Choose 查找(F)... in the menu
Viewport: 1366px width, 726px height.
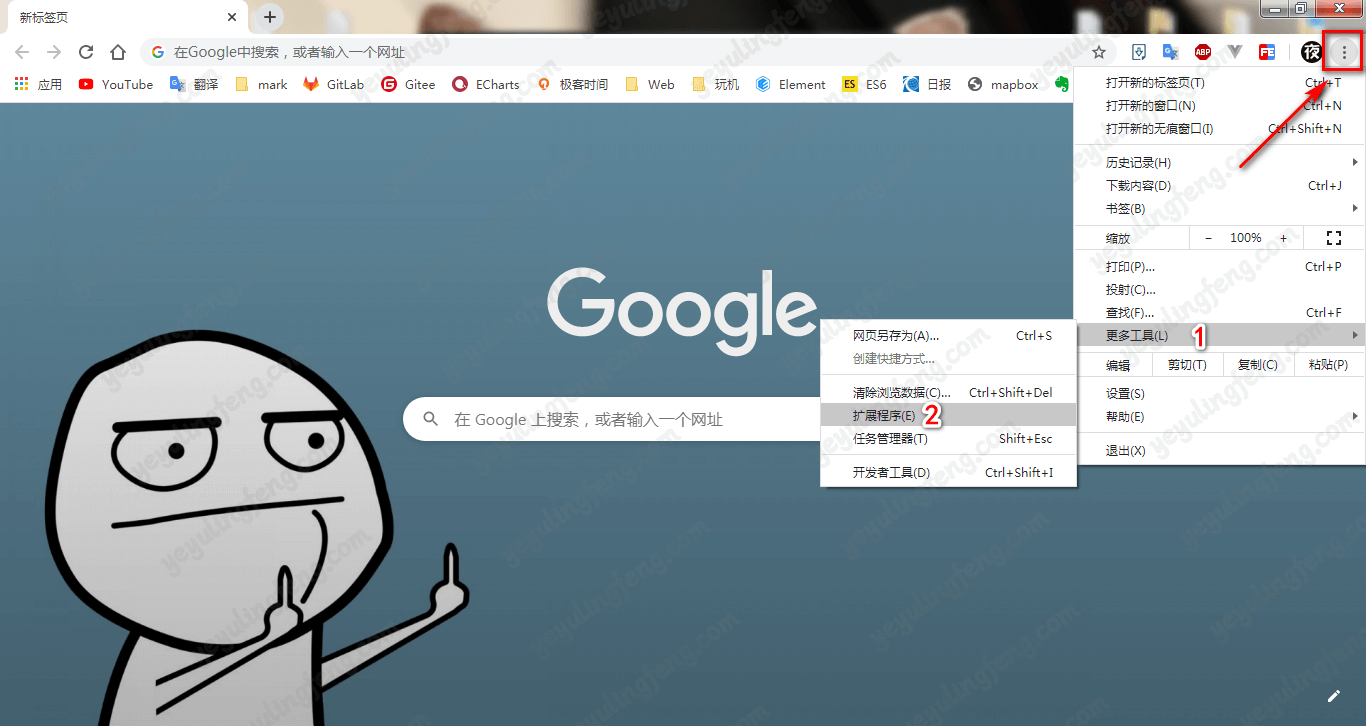(1219, 312)
